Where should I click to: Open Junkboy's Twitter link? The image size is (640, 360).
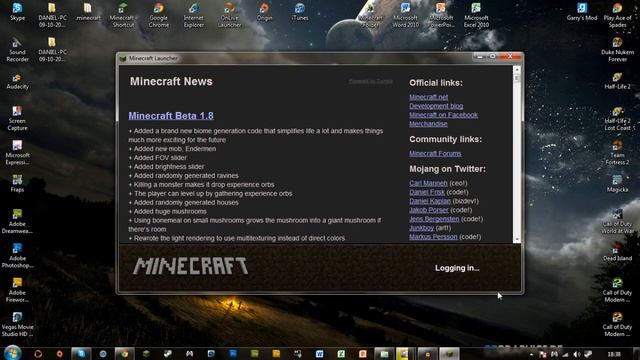(422, 228)
